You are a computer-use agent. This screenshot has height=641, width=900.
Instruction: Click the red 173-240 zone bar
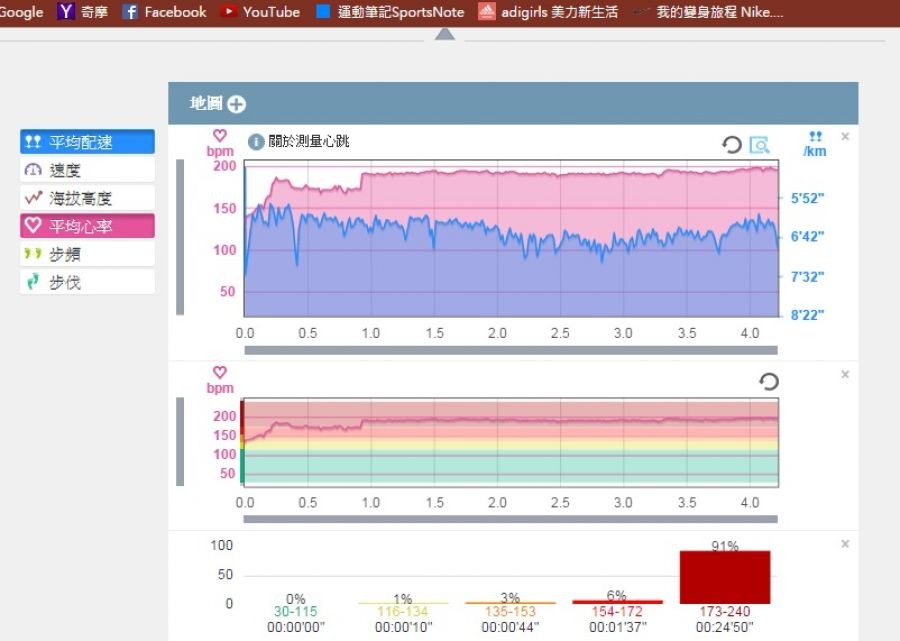tap(725, 577)
